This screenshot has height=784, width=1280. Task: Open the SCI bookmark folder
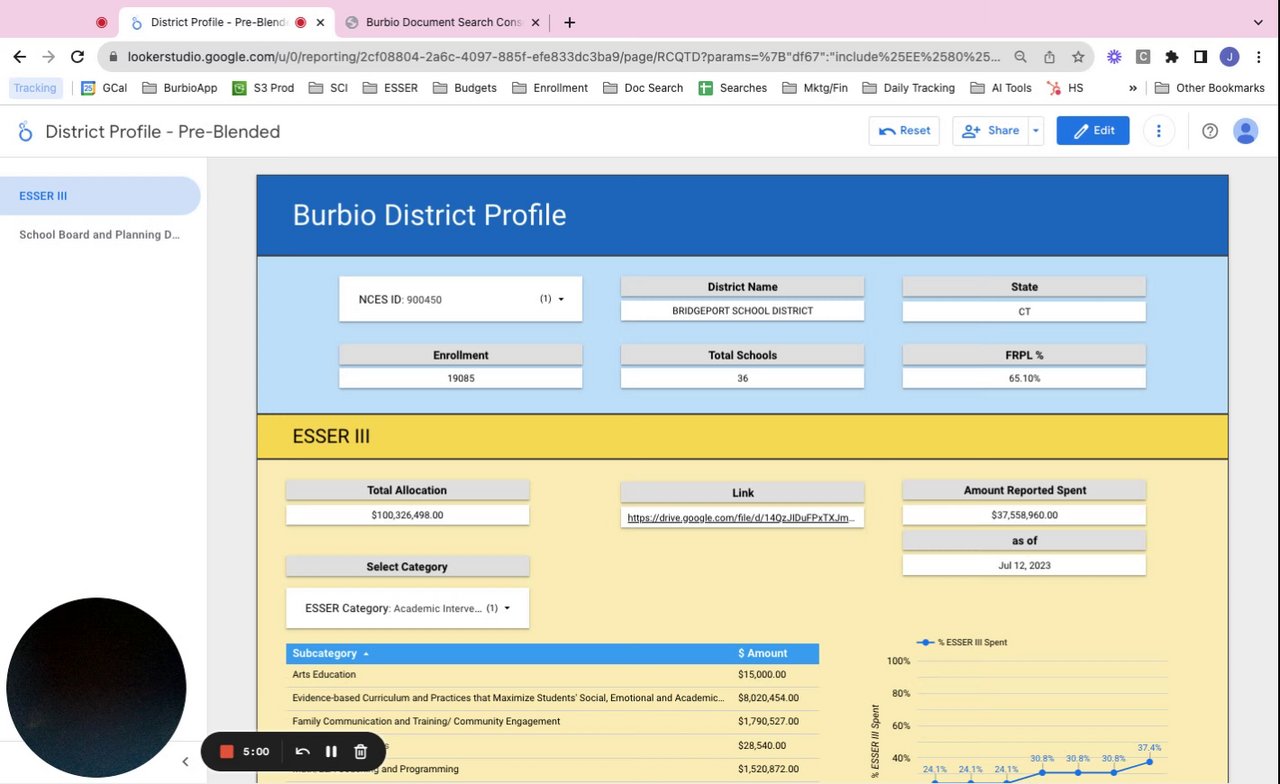pyautogui.click(x=328, y=88)
